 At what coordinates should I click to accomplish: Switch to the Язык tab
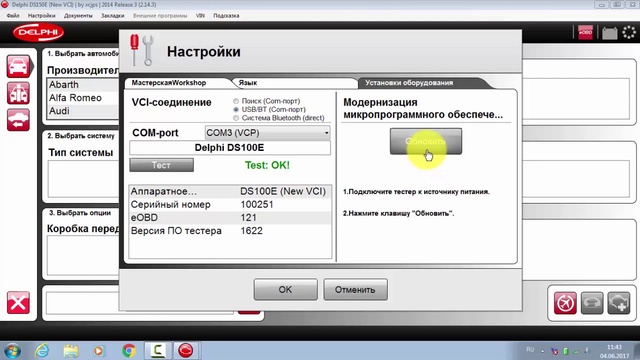[x=294, y=83]
